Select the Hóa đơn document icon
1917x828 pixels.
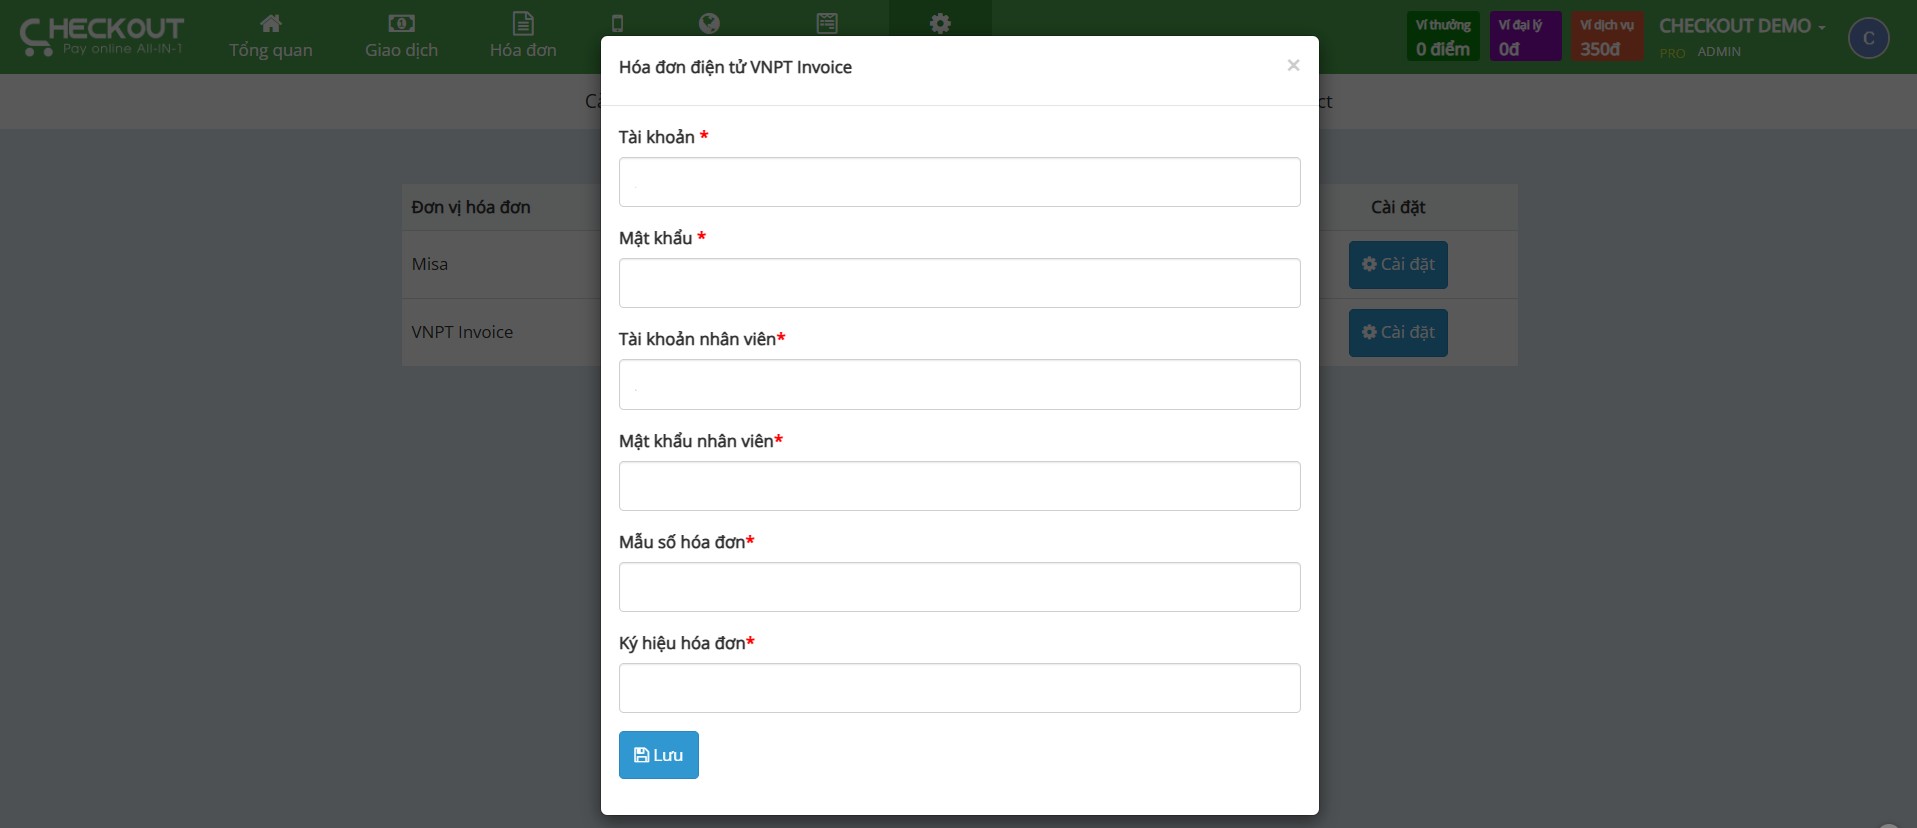523,24
